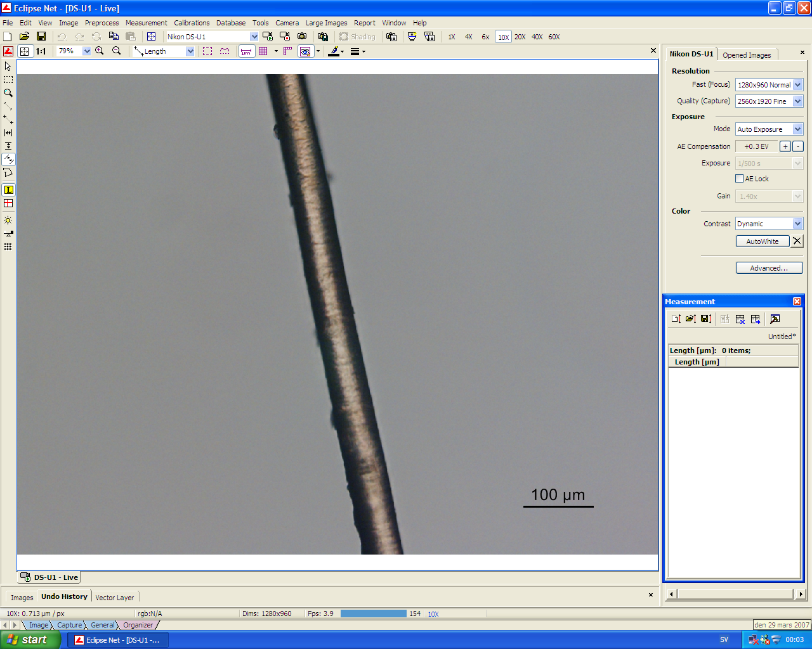Click the taskbar clock showing 00:03
812x649 pixels.
pos(794,640)
